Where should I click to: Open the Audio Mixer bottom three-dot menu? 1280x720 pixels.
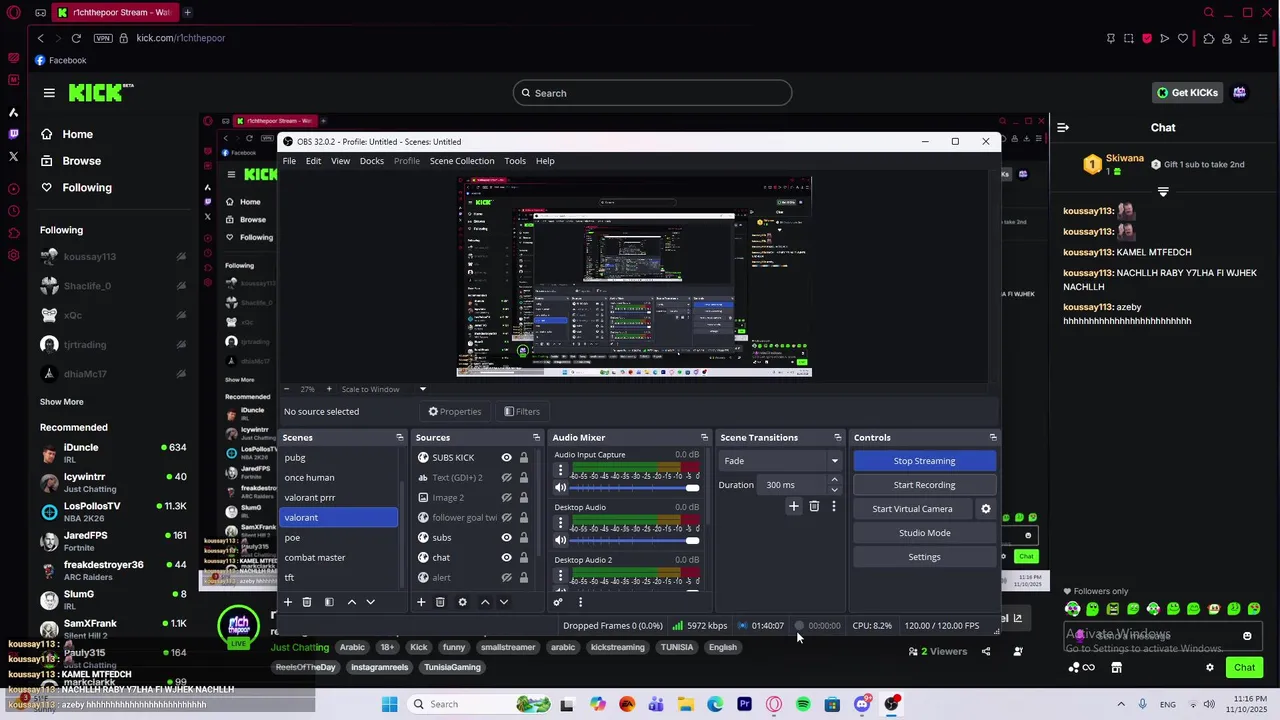[580, 602]
